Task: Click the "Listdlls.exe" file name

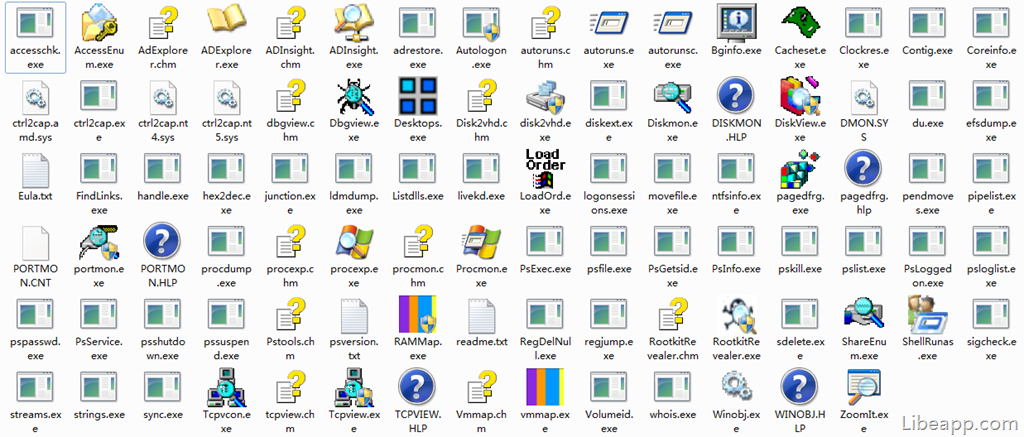Action: tap(417, 196)
